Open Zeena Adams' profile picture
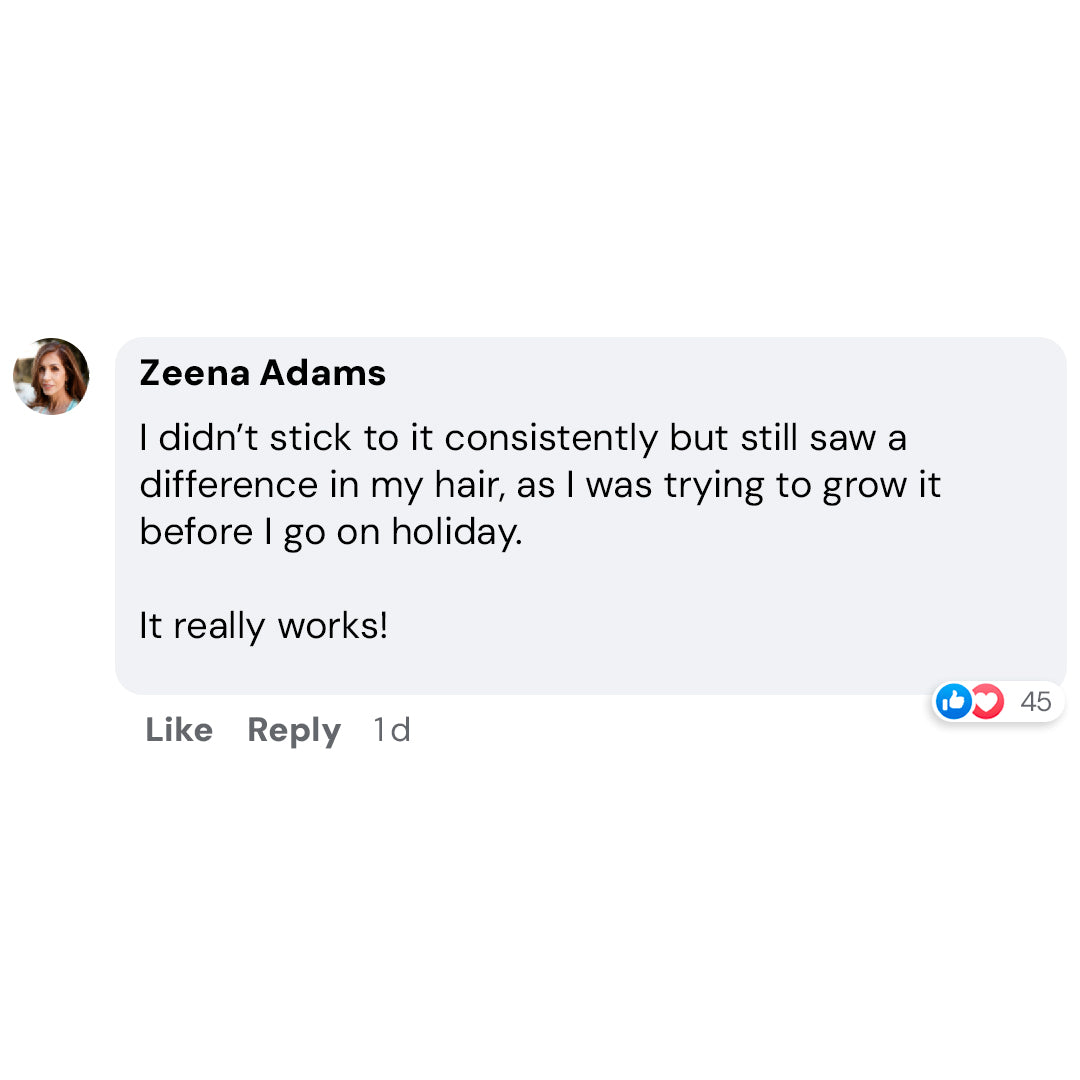Viewport: 1080px width, 1080px height. click(51, 376)
